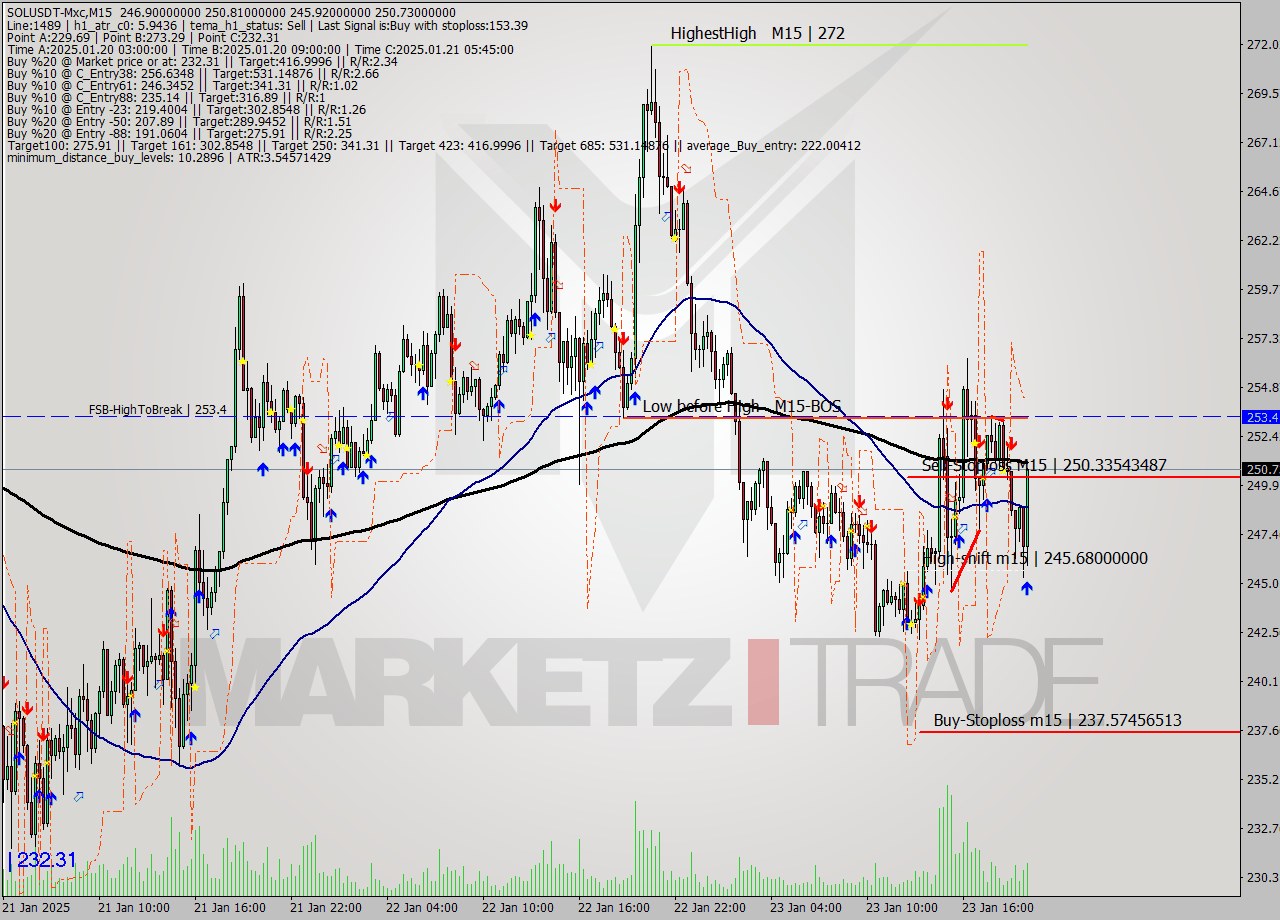This screenshot has height=920, width=1280.
Task: Click the 22 Jan 10:00 time label
Action: 518,907
